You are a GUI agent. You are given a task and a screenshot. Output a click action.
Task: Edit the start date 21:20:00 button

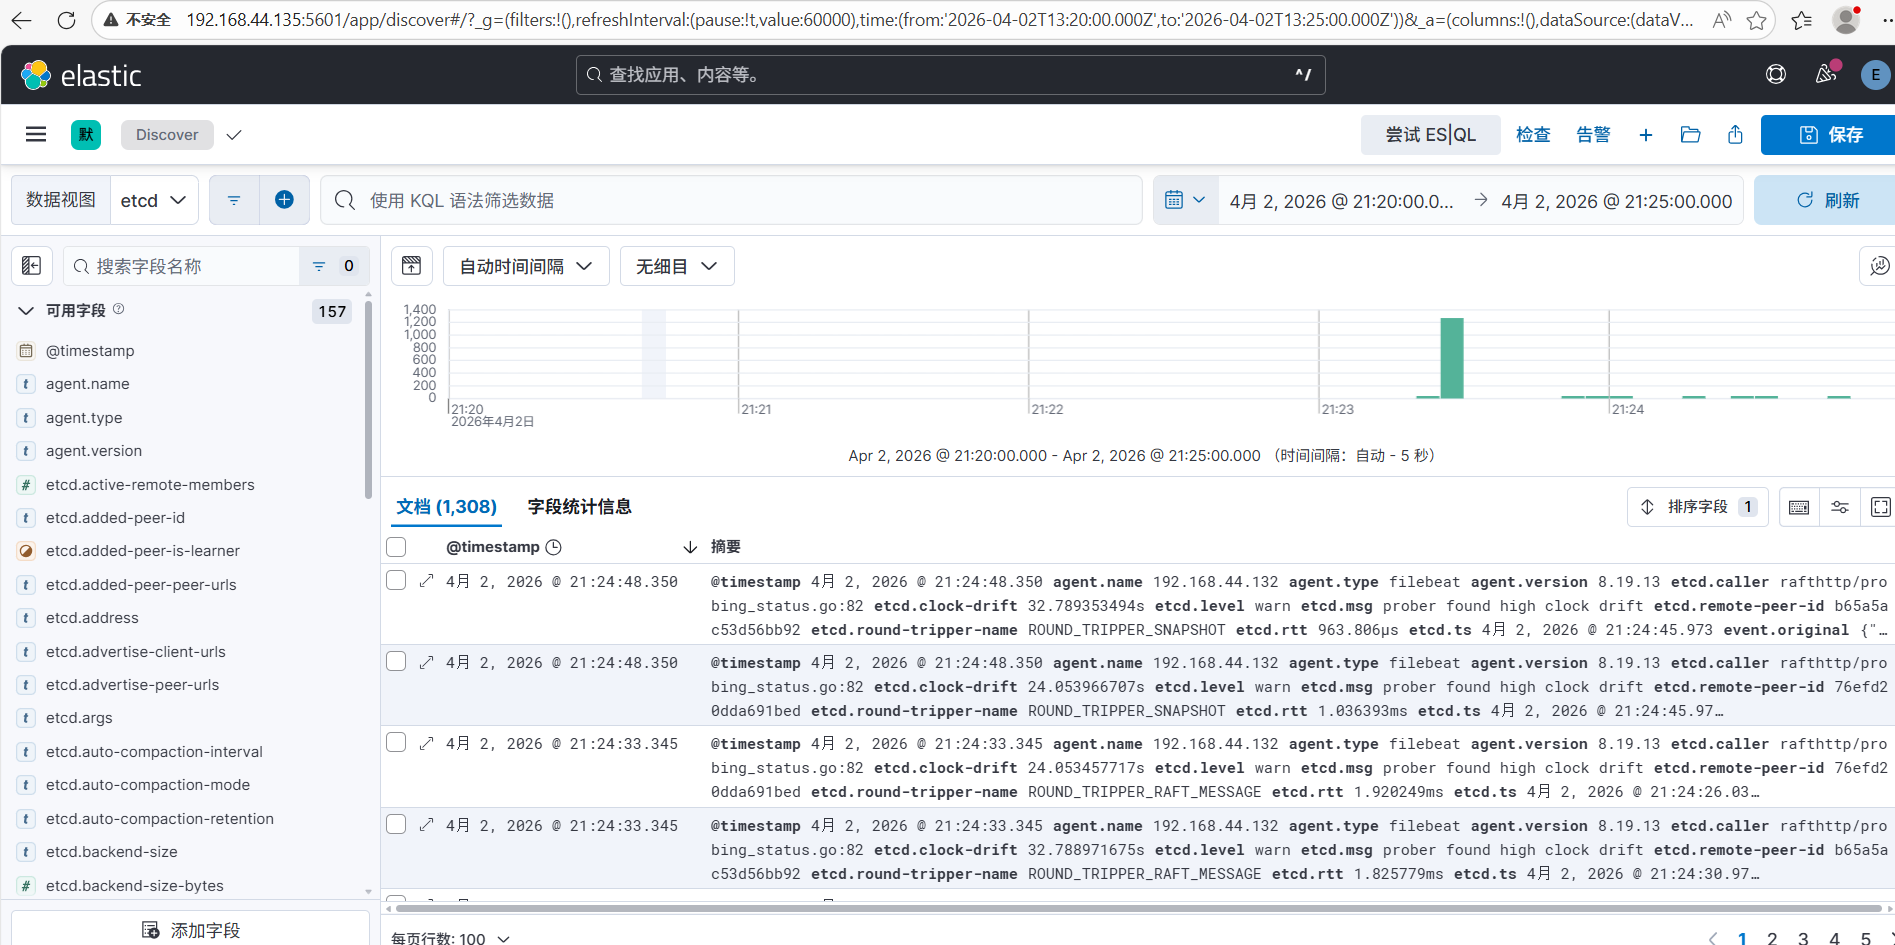click(x=1341, y=201)
